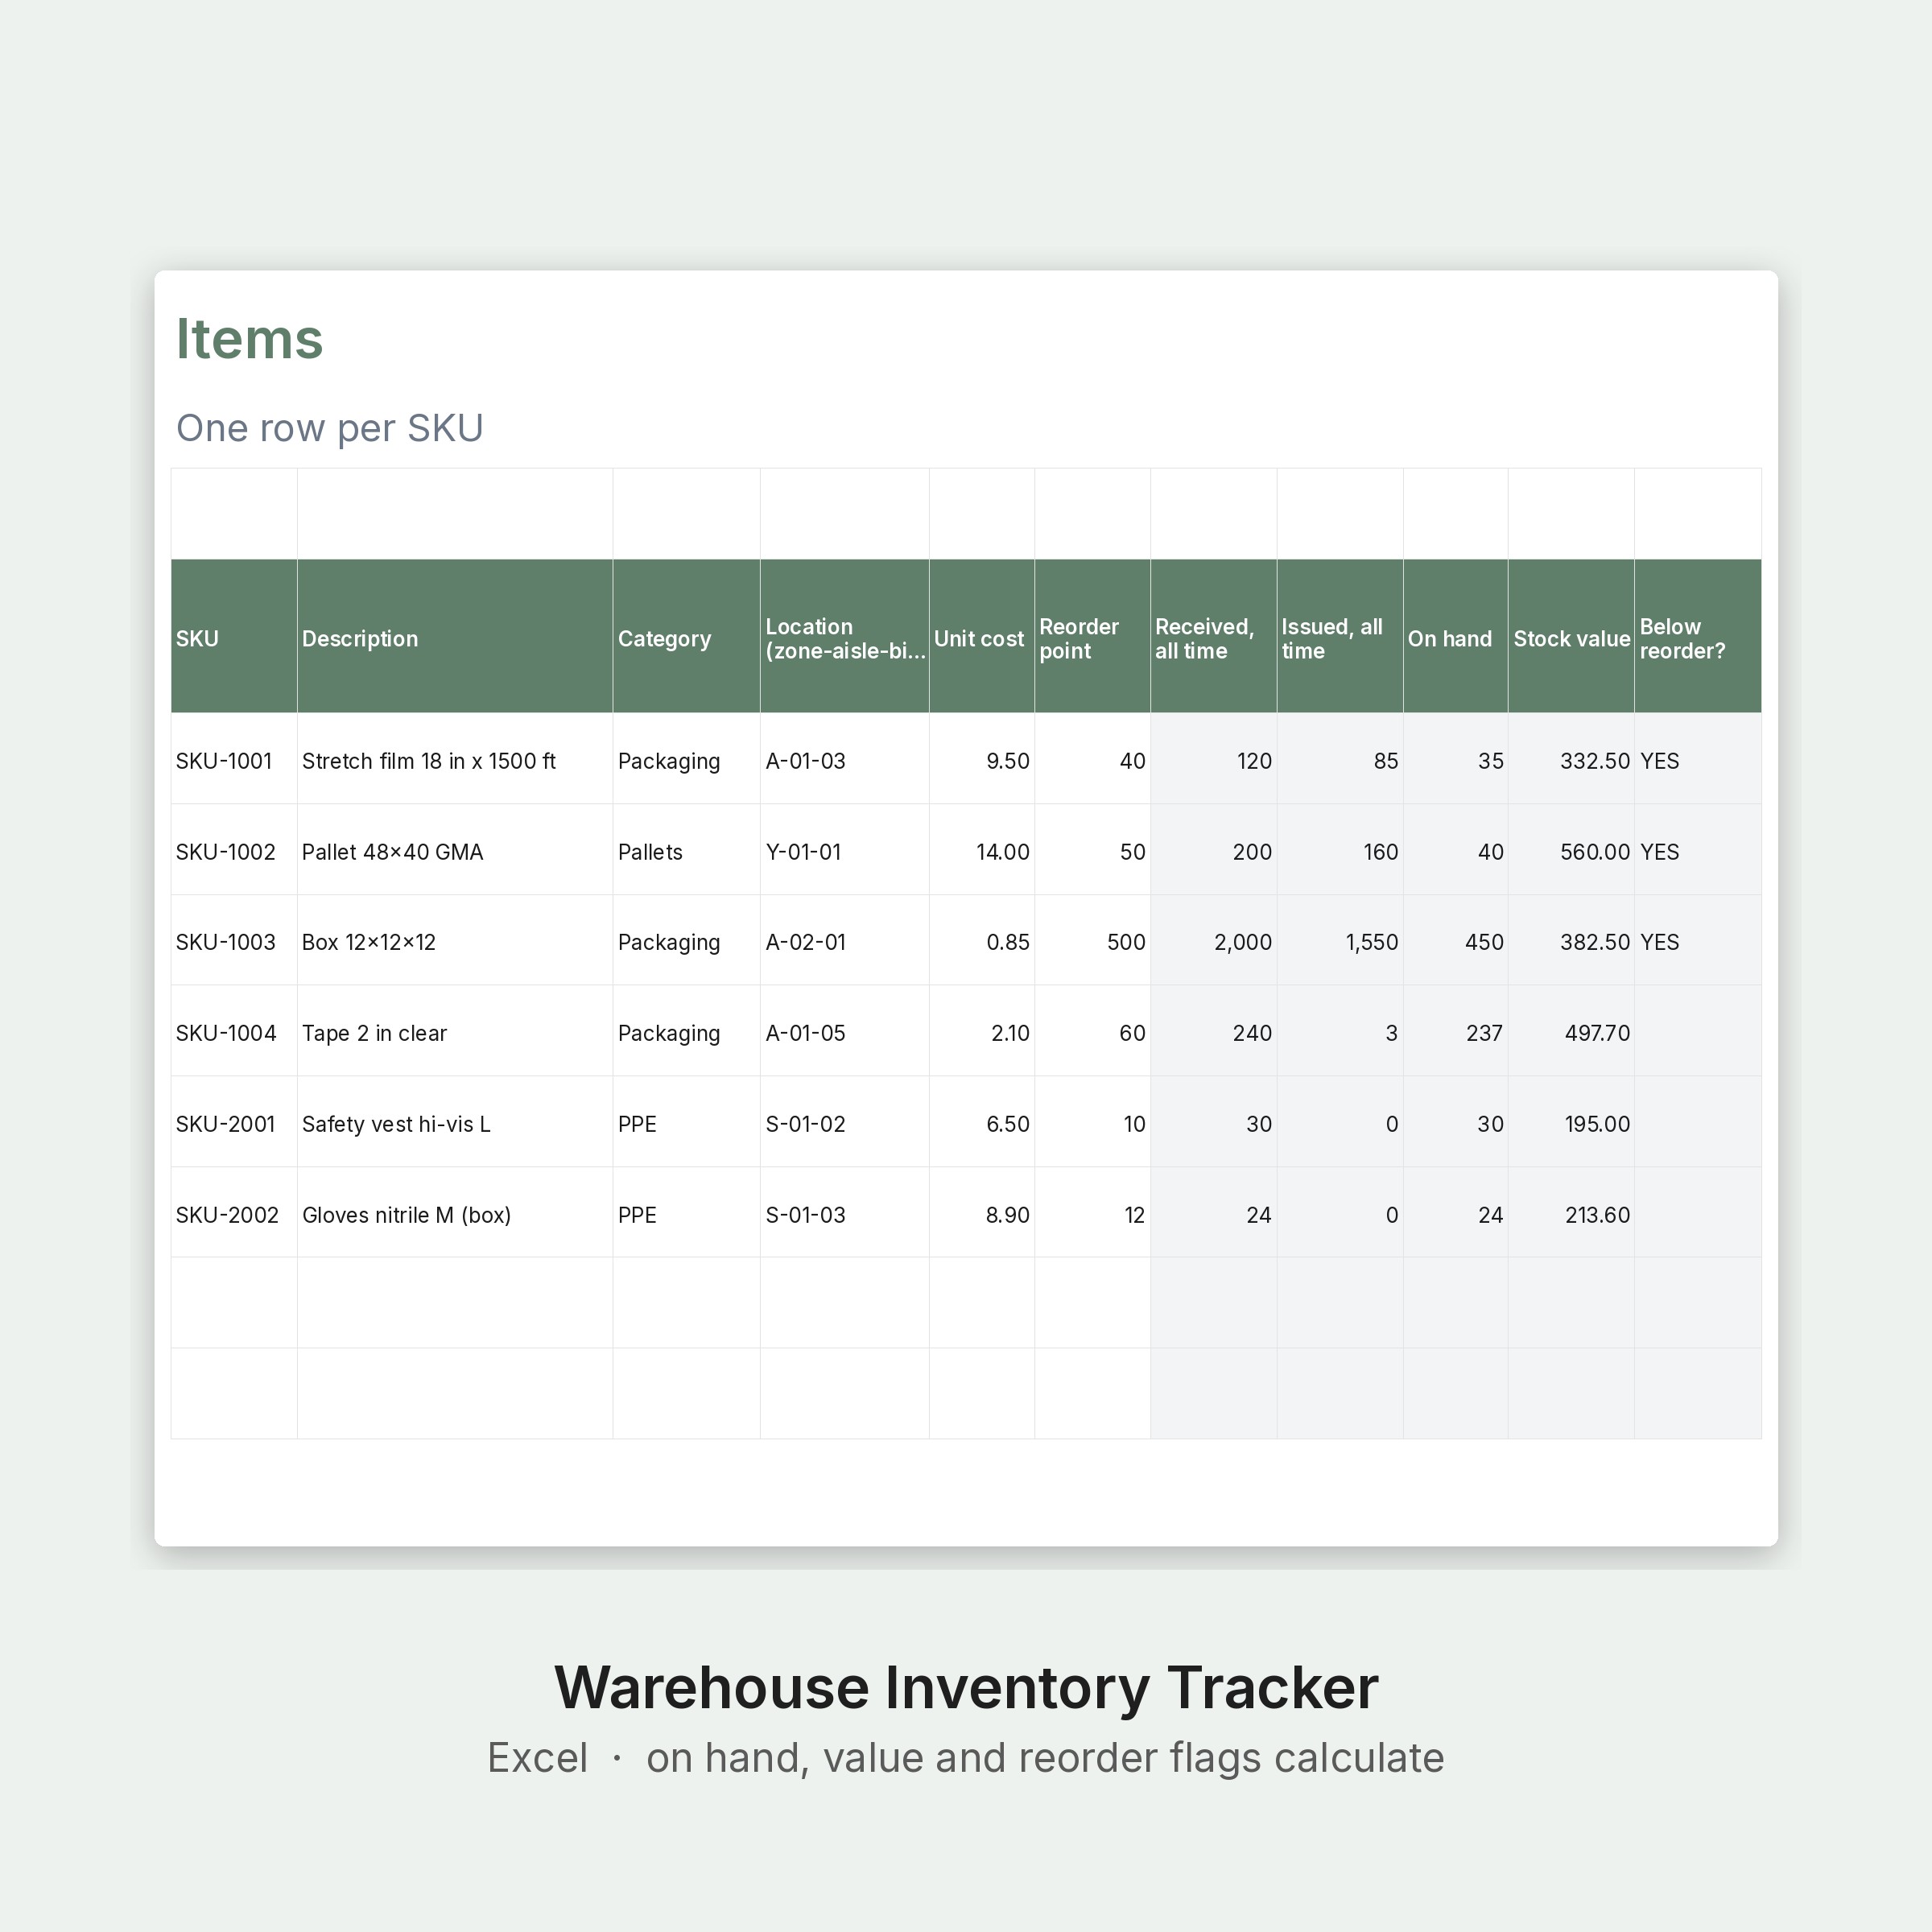Select the SKU-1001 cell
Viewport: 1932px width, 1932px height.
pyautogui.click(x=234, y=759)
